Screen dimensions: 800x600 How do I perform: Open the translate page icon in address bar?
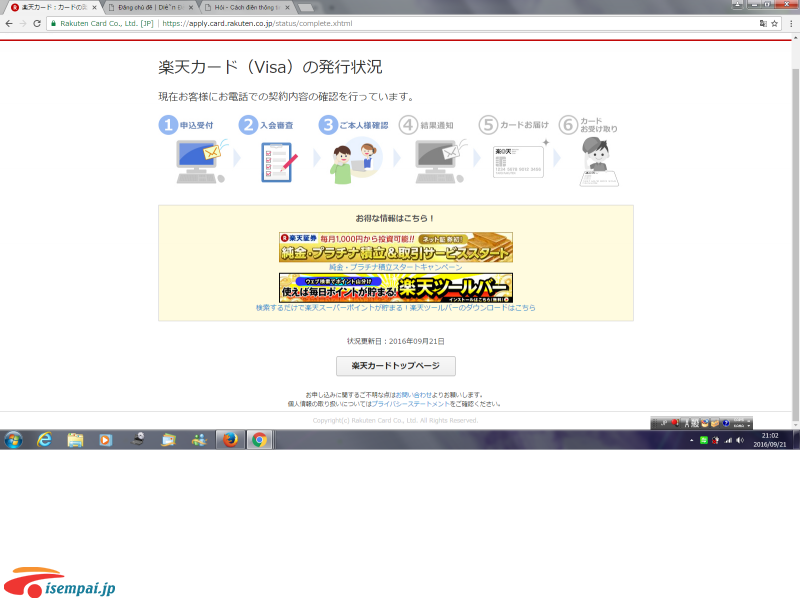tap(763, 23)
